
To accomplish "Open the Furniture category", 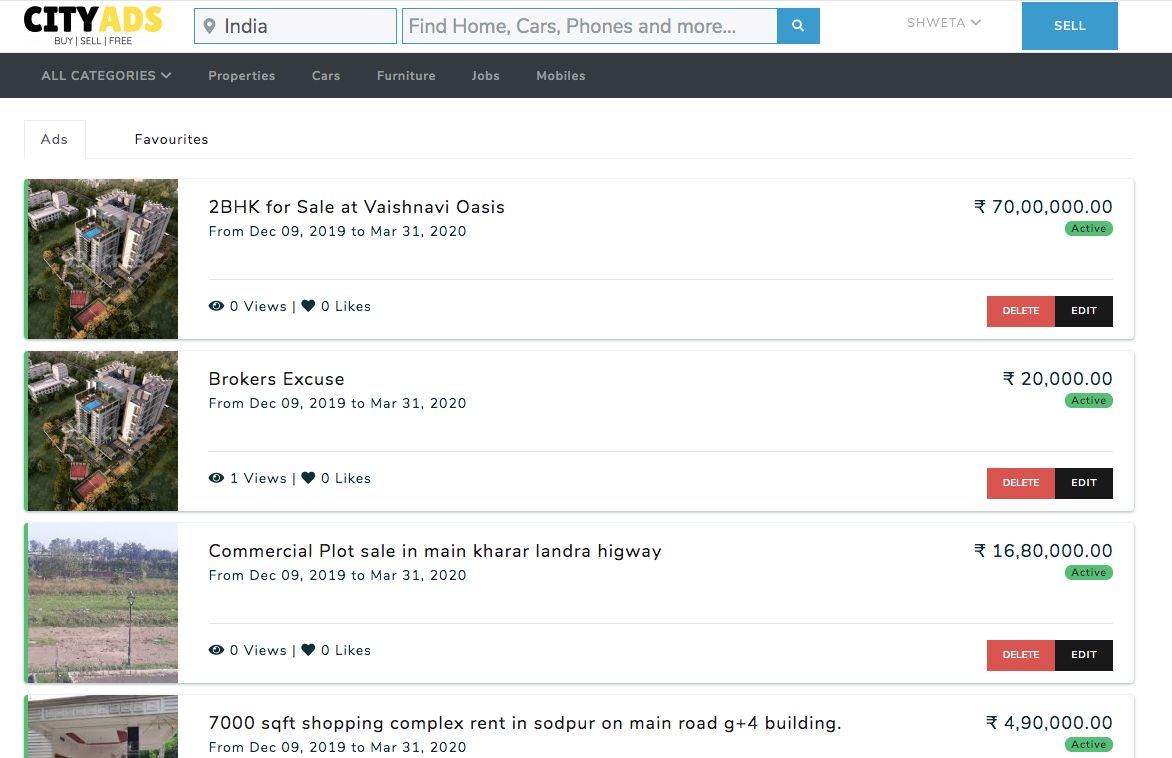I will [406, 76].
